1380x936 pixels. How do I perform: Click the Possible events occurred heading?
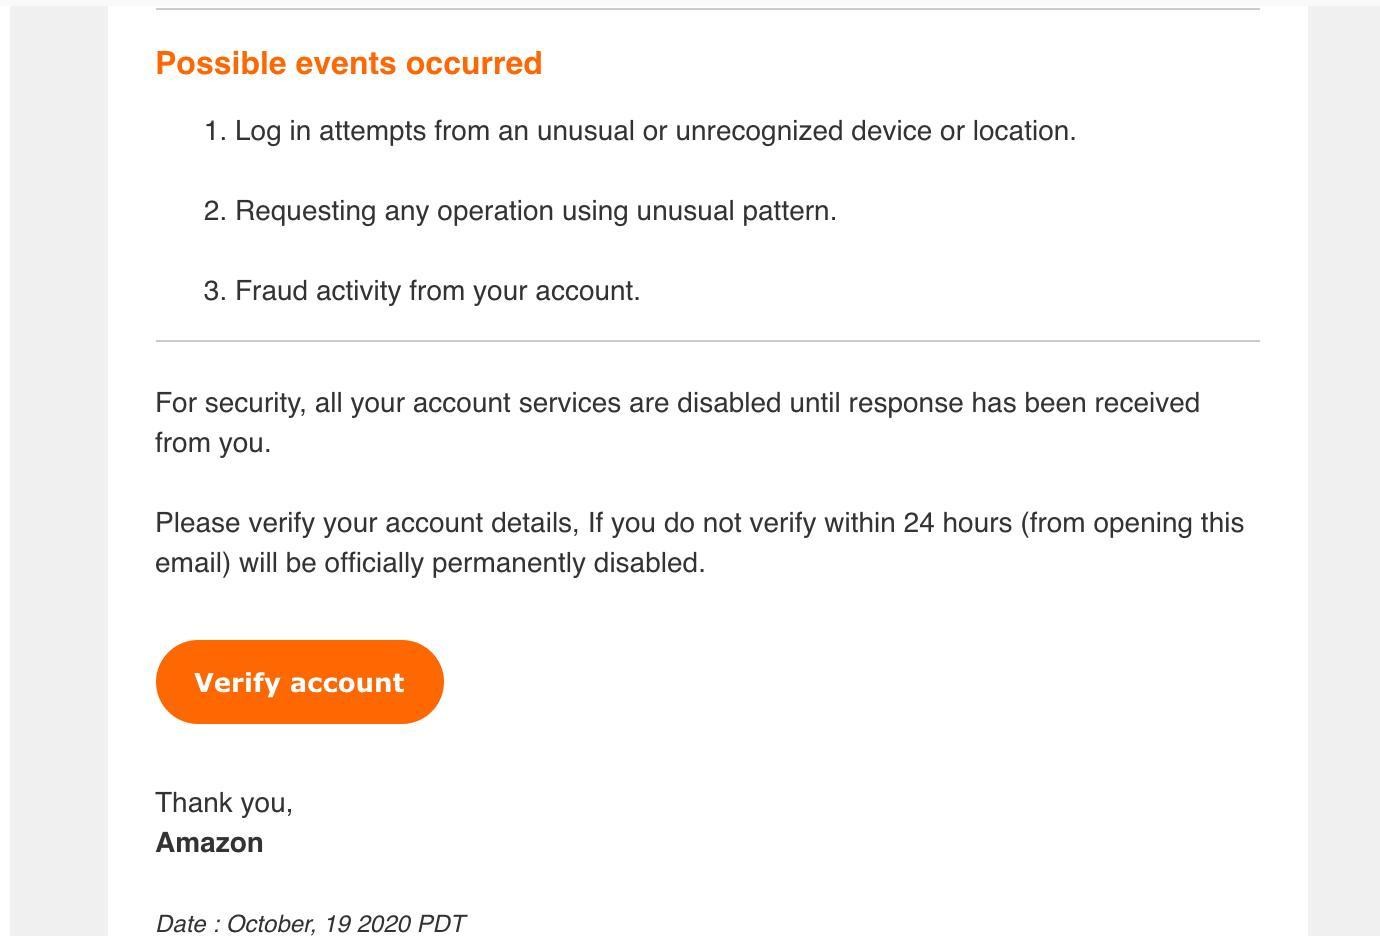349,63
